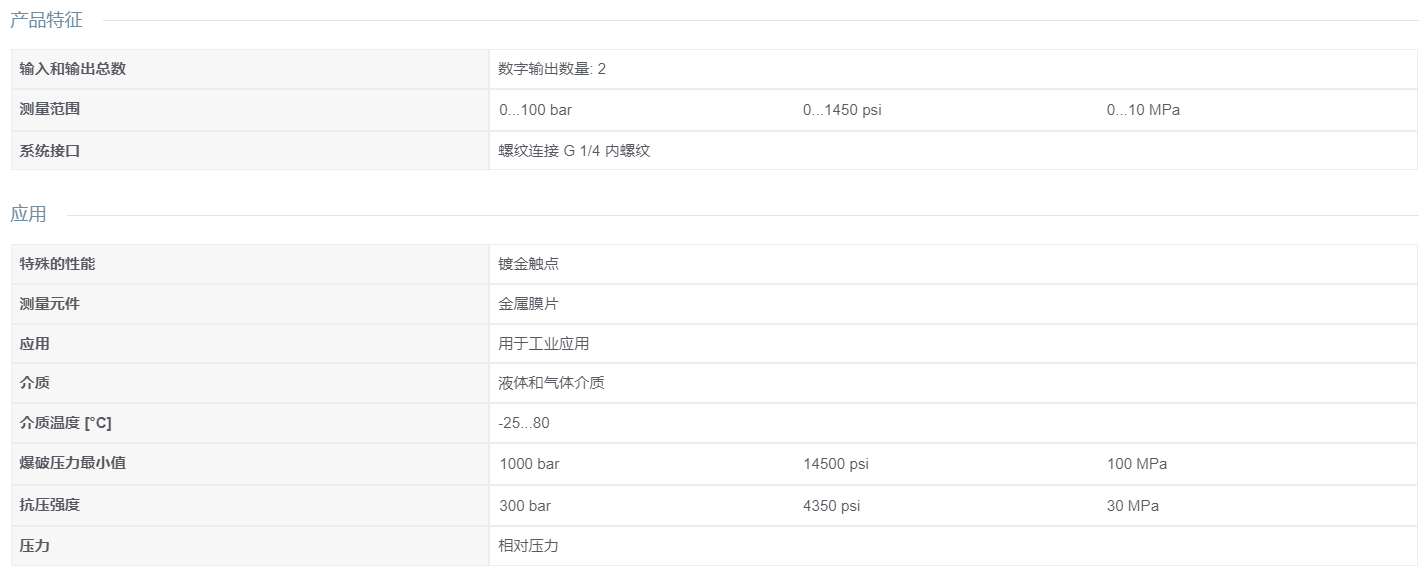Image resolution: width=1427 pixels, height=575 pixels.
Task: Select the 1000 bar value
Action: coord(529,464)
